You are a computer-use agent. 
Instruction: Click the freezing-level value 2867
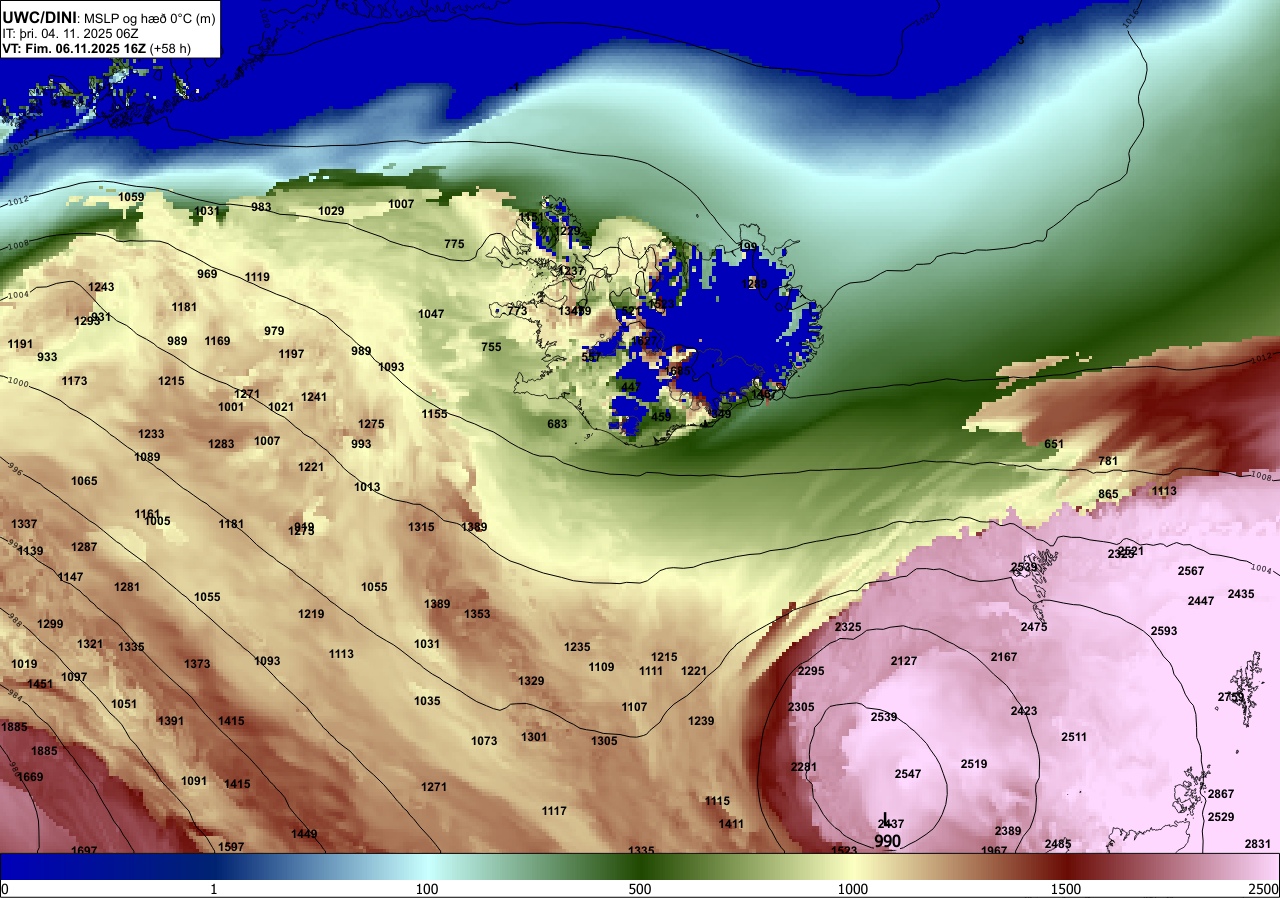(1221, 794)
